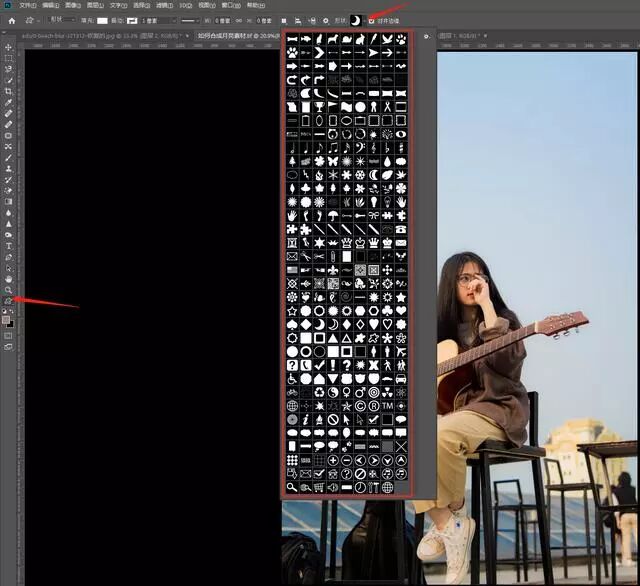The image size is (640, 586).
Task: Choose the cat custom shape
Action: tap(319, 39)
